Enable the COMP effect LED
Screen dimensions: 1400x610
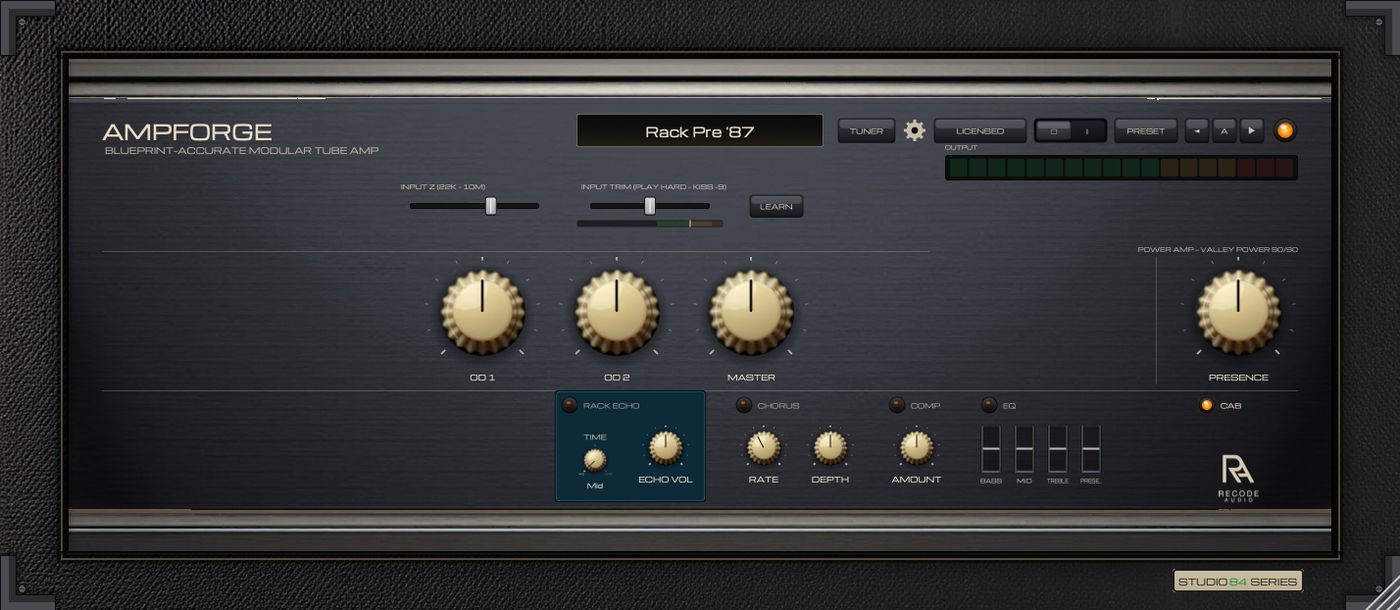(896, 405)
